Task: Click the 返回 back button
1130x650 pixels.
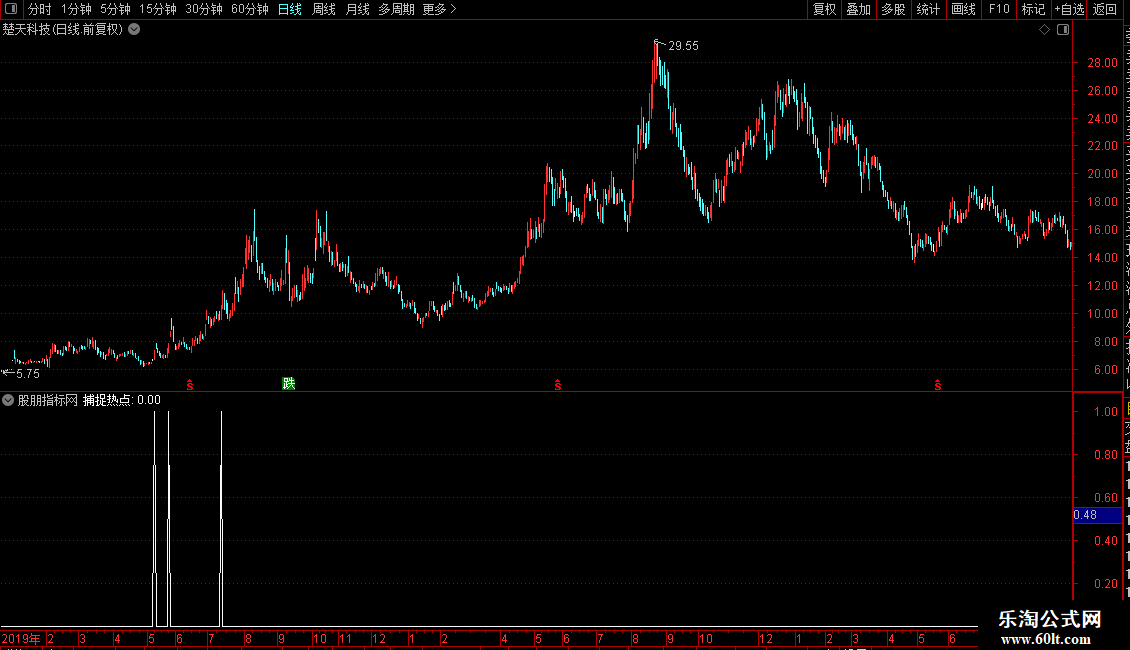Action: pyautogui.click(x=1104, y=9)
